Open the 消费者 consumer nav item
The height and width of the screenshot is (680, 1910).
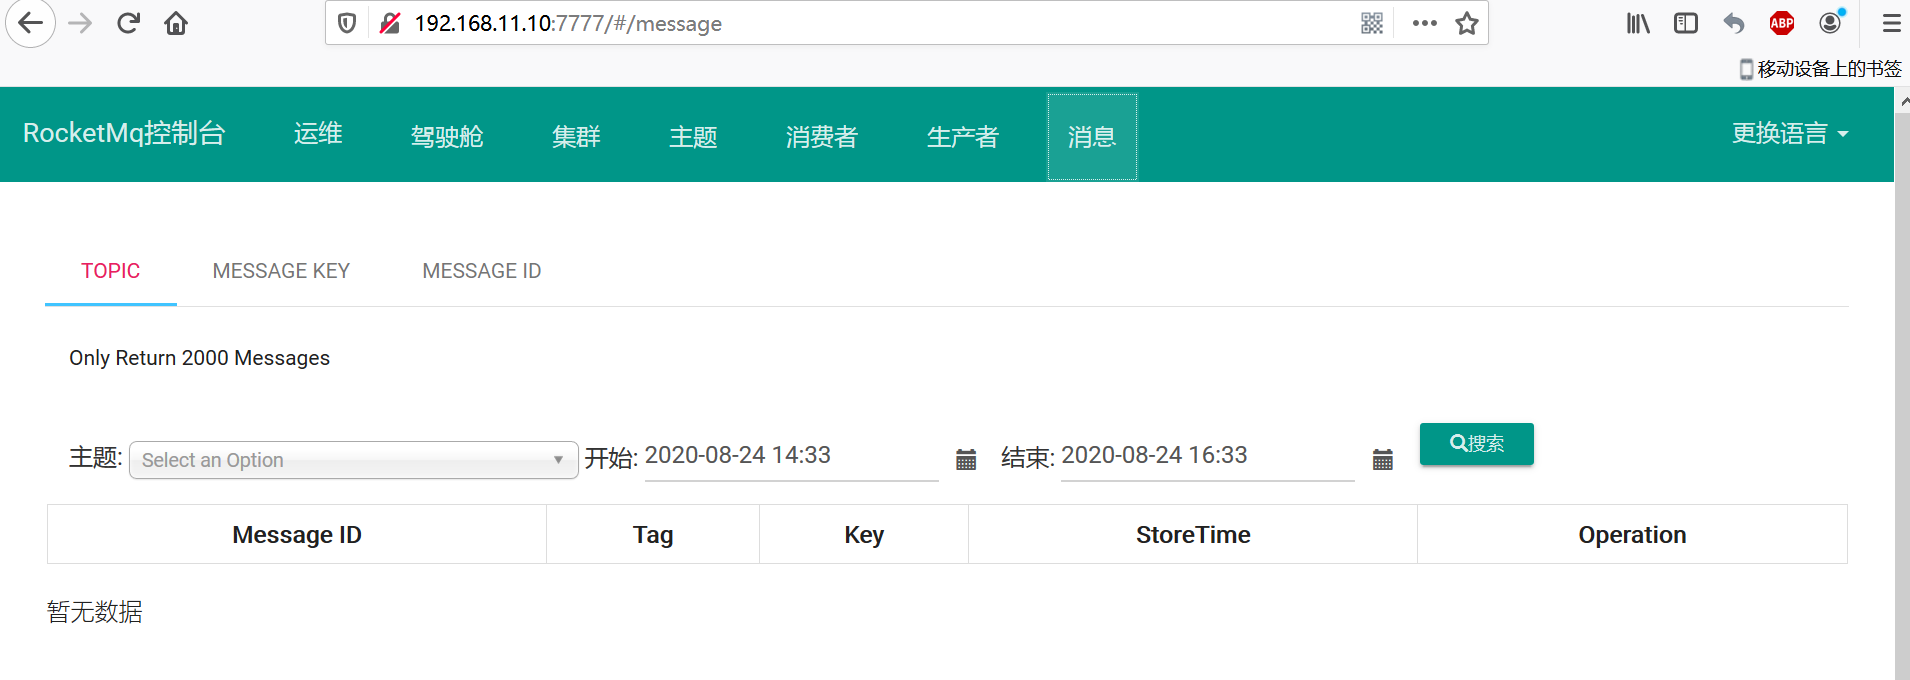tap(822, 137)
